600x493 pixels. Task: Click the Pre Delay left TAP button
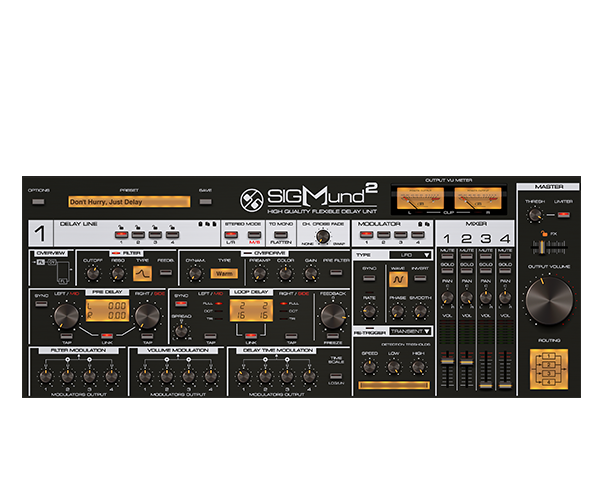tap(67, 336)
